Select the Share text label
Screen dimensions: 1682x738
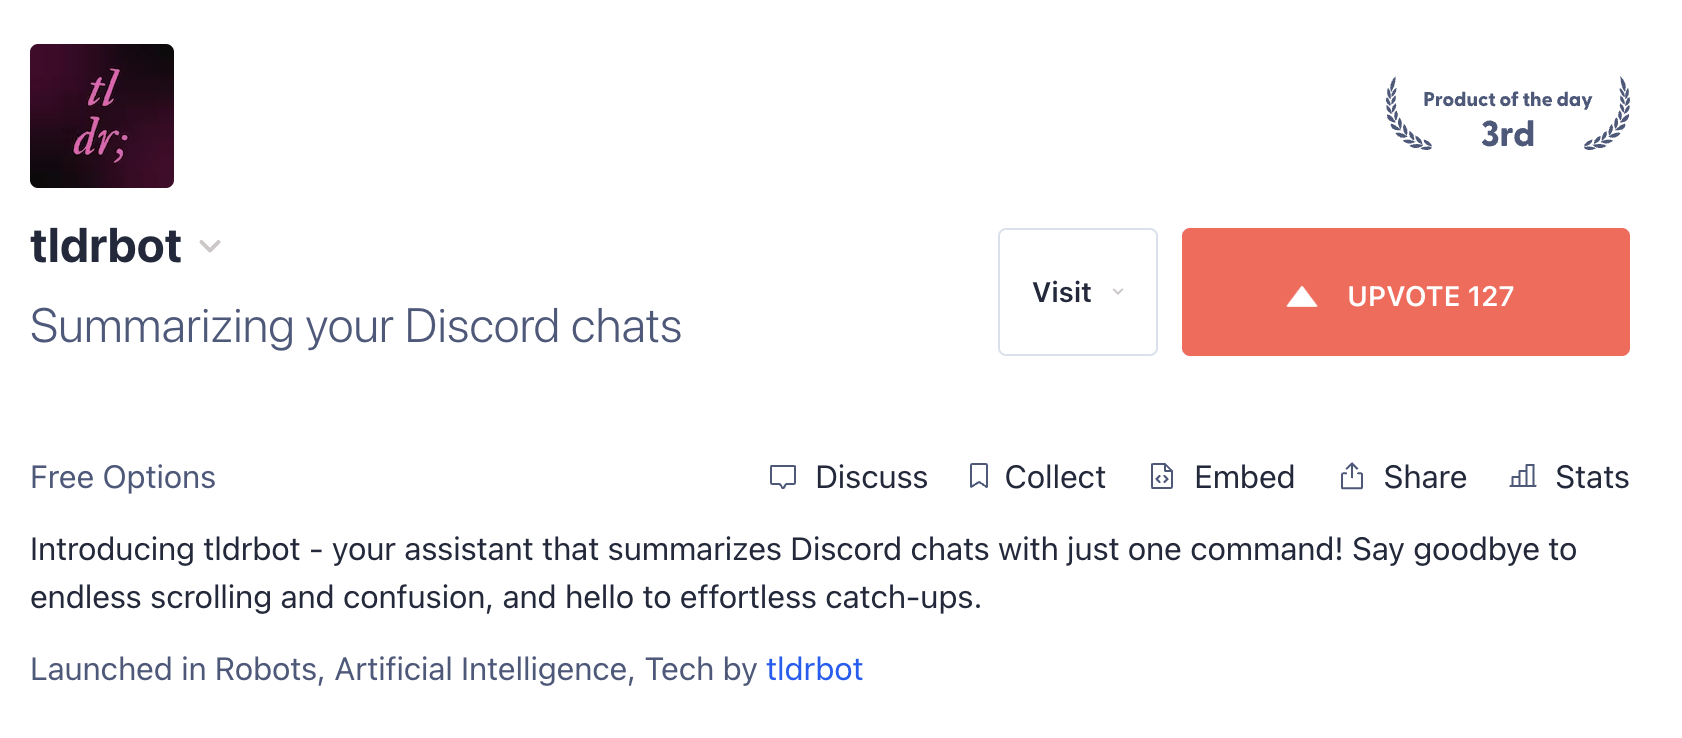click(1425, 477)
